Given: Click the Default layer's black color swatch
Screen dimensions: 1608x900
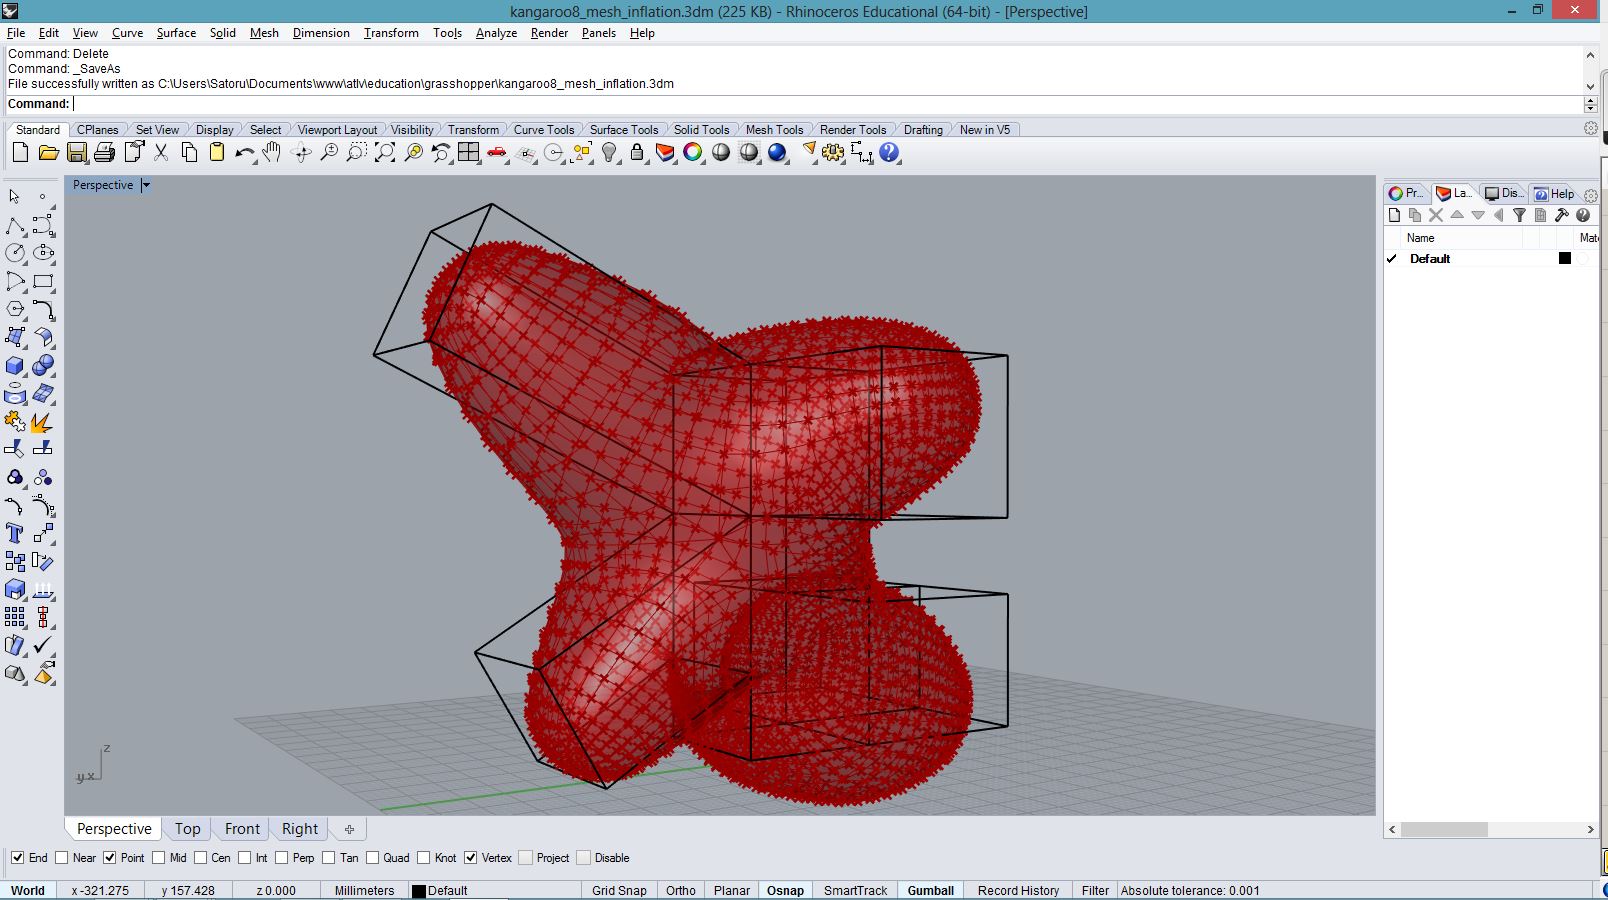Looking at the screenshot, I should tap(1565, 258).
